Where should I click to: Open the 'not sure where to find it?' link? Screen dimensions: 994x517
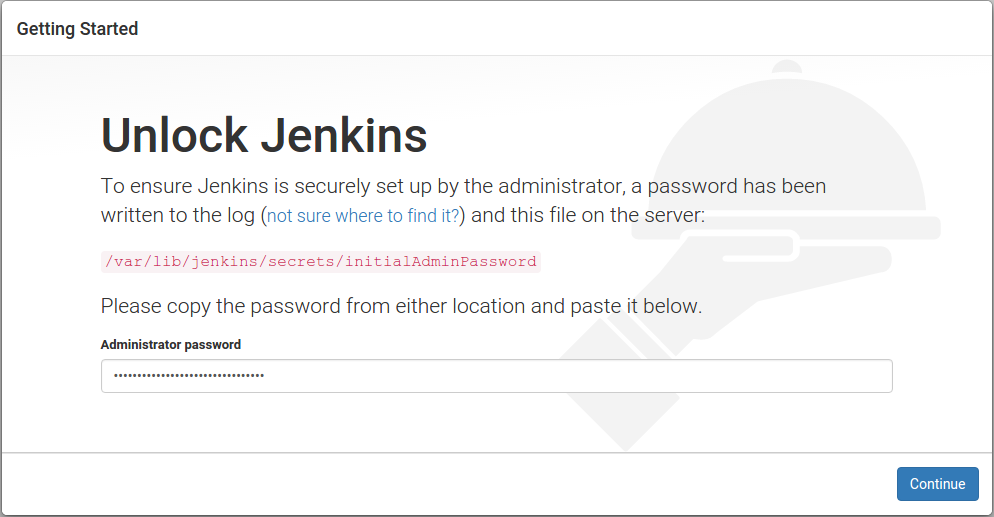coord(363,215)
